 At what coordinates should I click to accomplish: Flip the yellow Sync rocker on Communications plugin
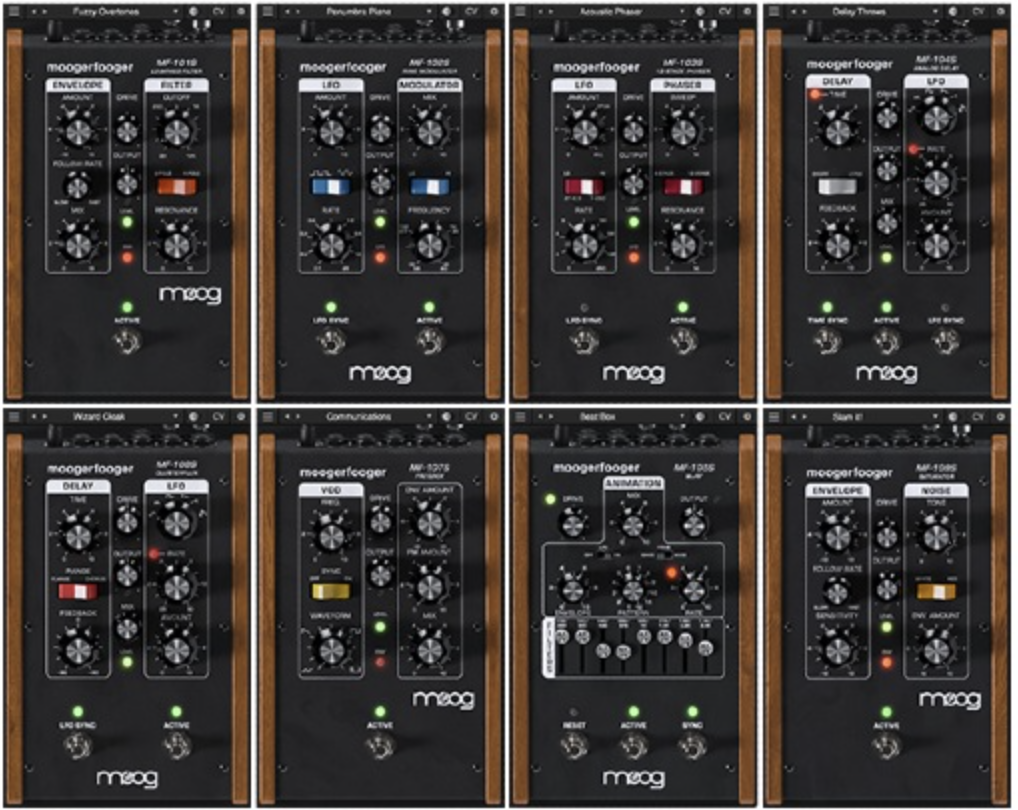(331, 591)
